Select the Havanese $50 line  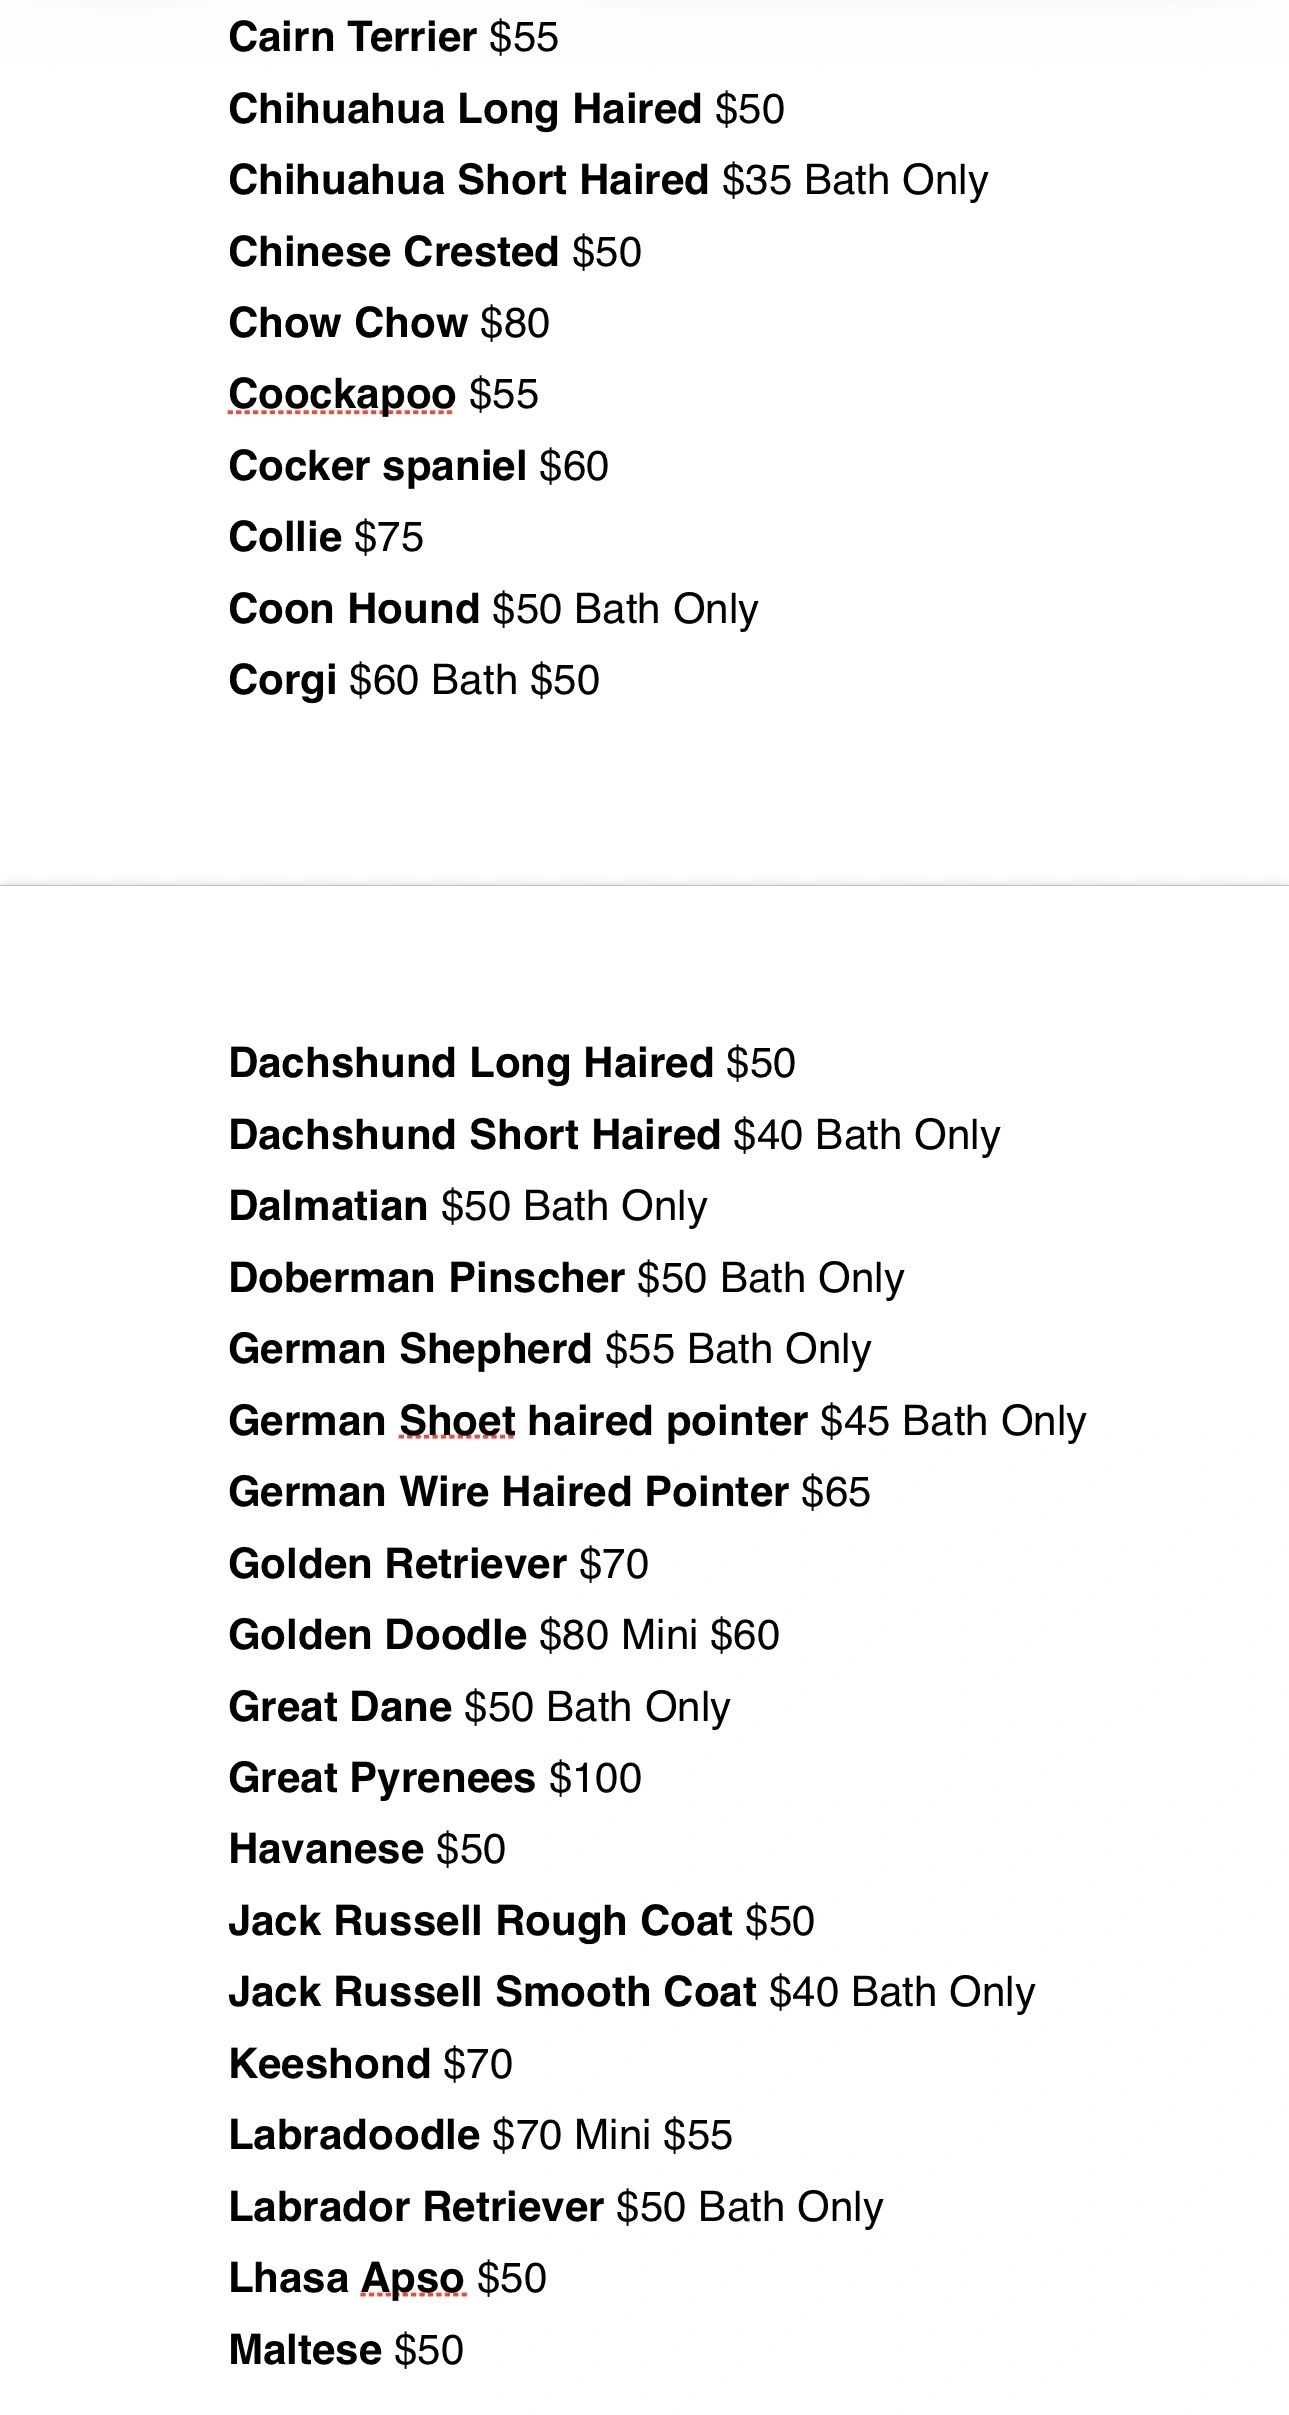367,1850
